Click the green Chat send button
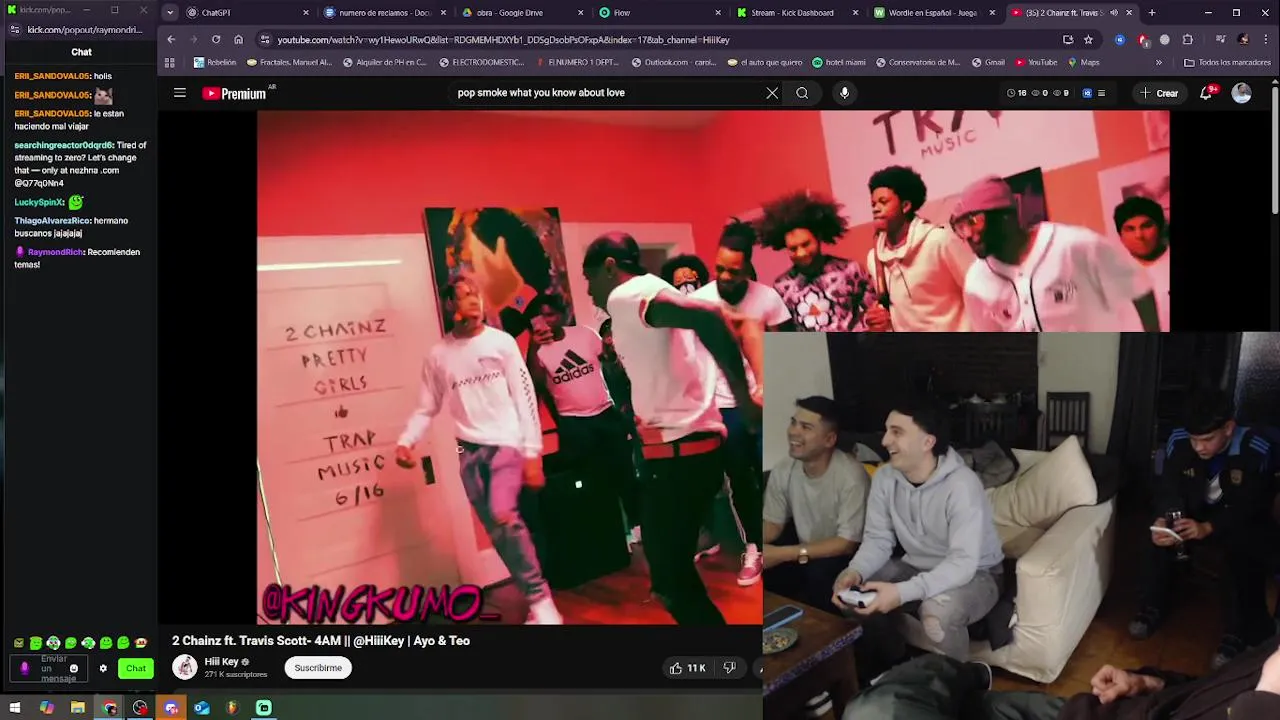This screenshot has width=1280, height=720. click(136, 668)
